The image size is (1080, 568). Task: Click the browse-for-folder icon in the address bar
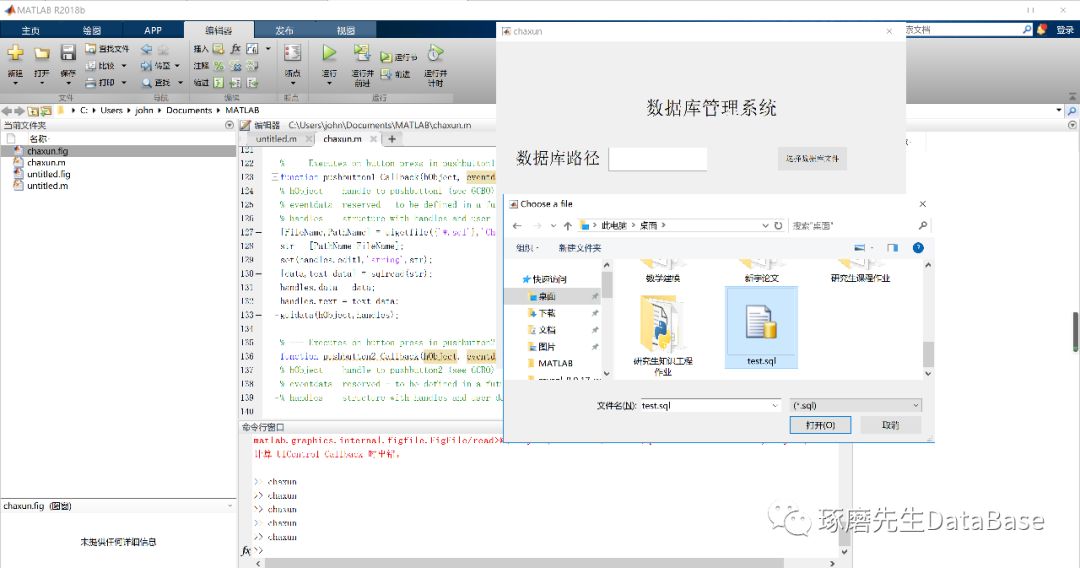tap(45, 110)
